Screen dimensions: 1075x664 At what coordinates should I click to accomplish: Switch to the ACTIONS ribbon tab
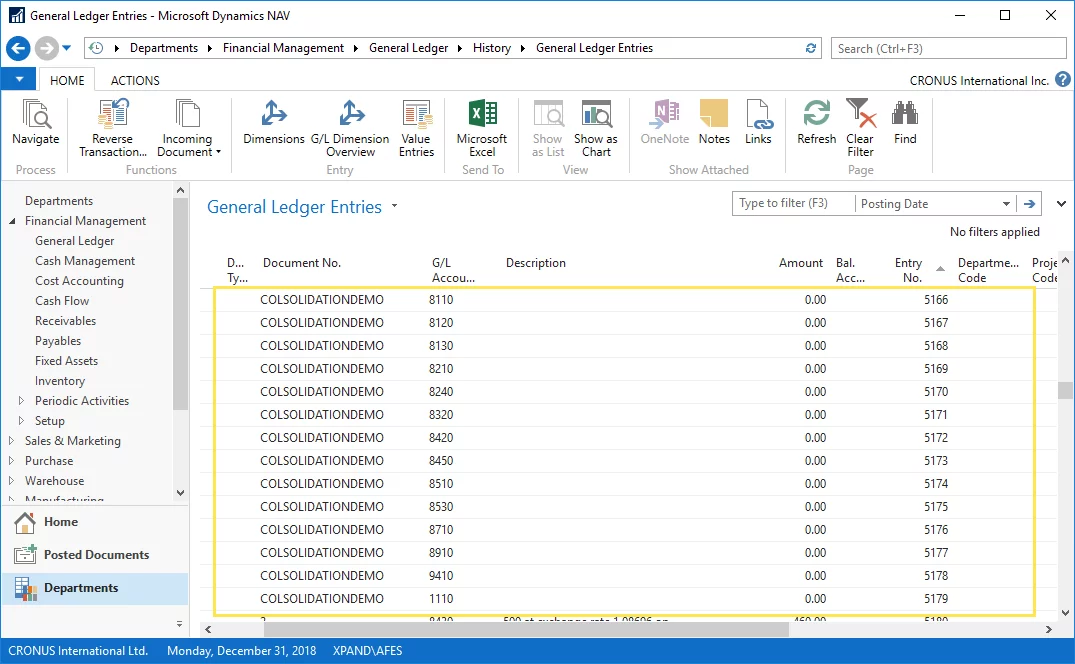135,80
